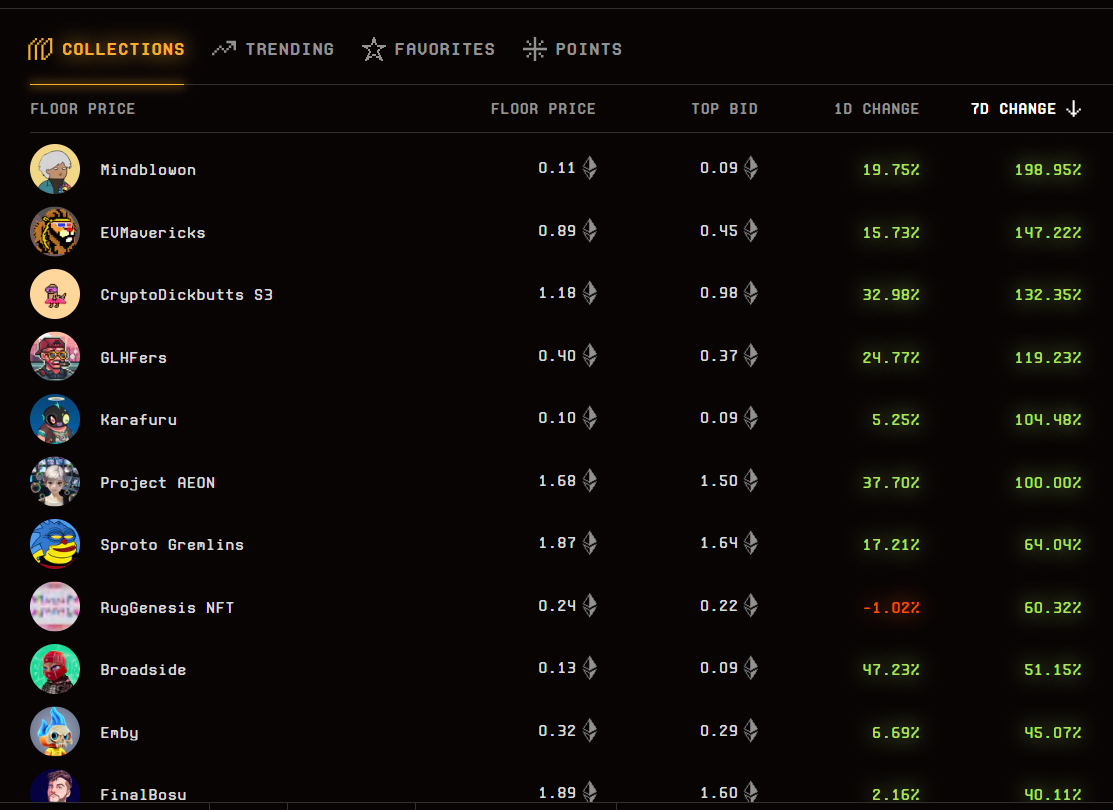Click the Emby avatar image
This screenshot has width=1113, height=810.
pos(55,731)
